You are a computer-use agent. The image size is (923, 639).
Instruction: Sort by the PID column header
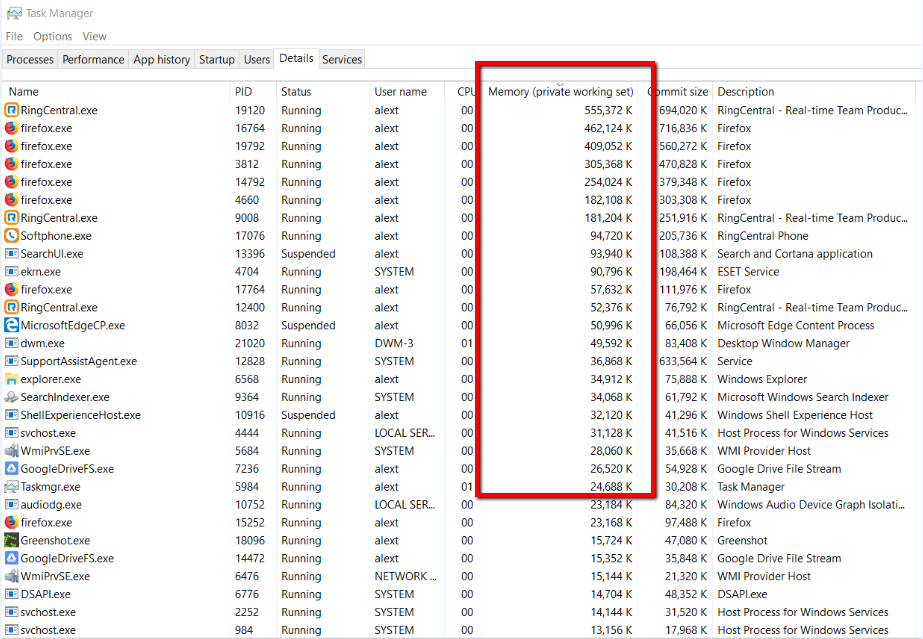click(x=253, y=92)
